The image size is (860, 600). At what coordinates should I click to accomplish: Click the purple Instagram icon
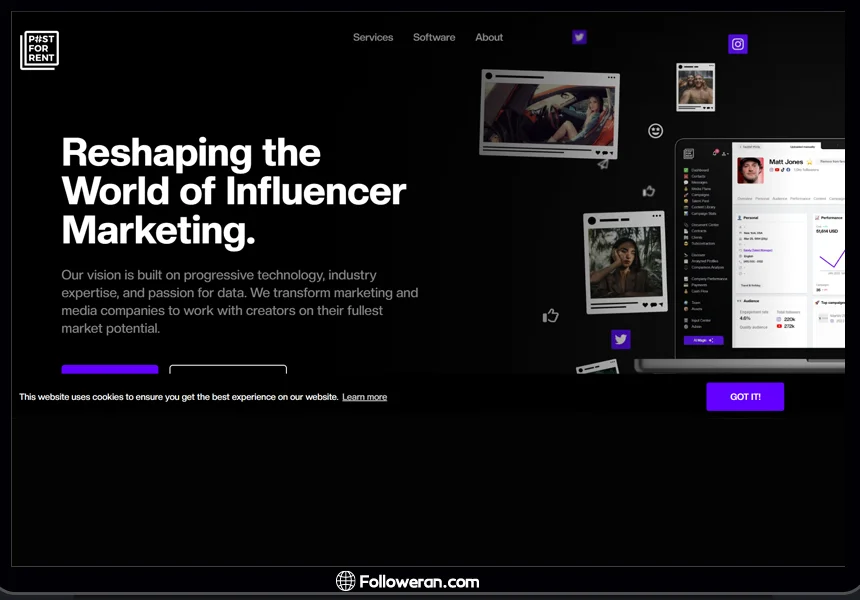tap(738, 44)
